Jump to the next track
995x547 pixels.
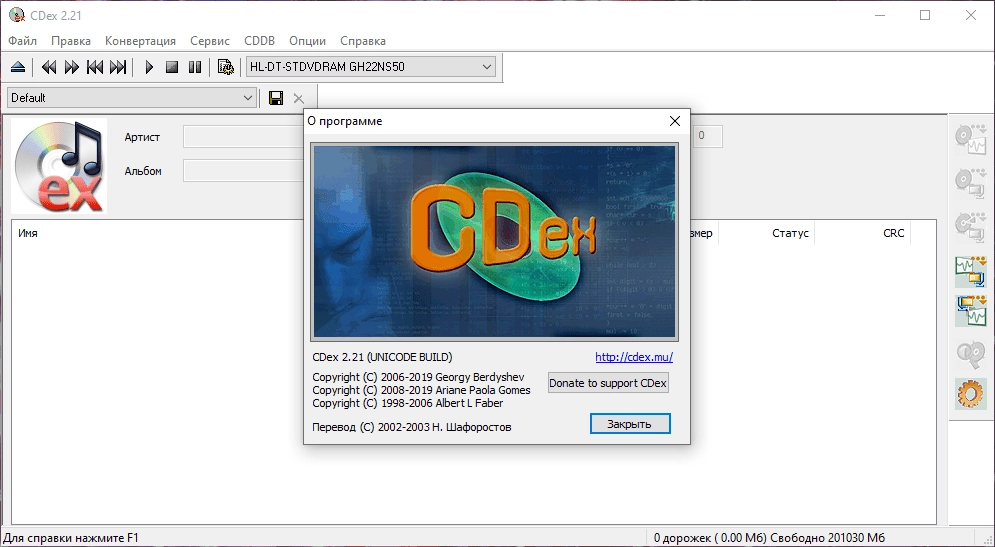[118, 67]
